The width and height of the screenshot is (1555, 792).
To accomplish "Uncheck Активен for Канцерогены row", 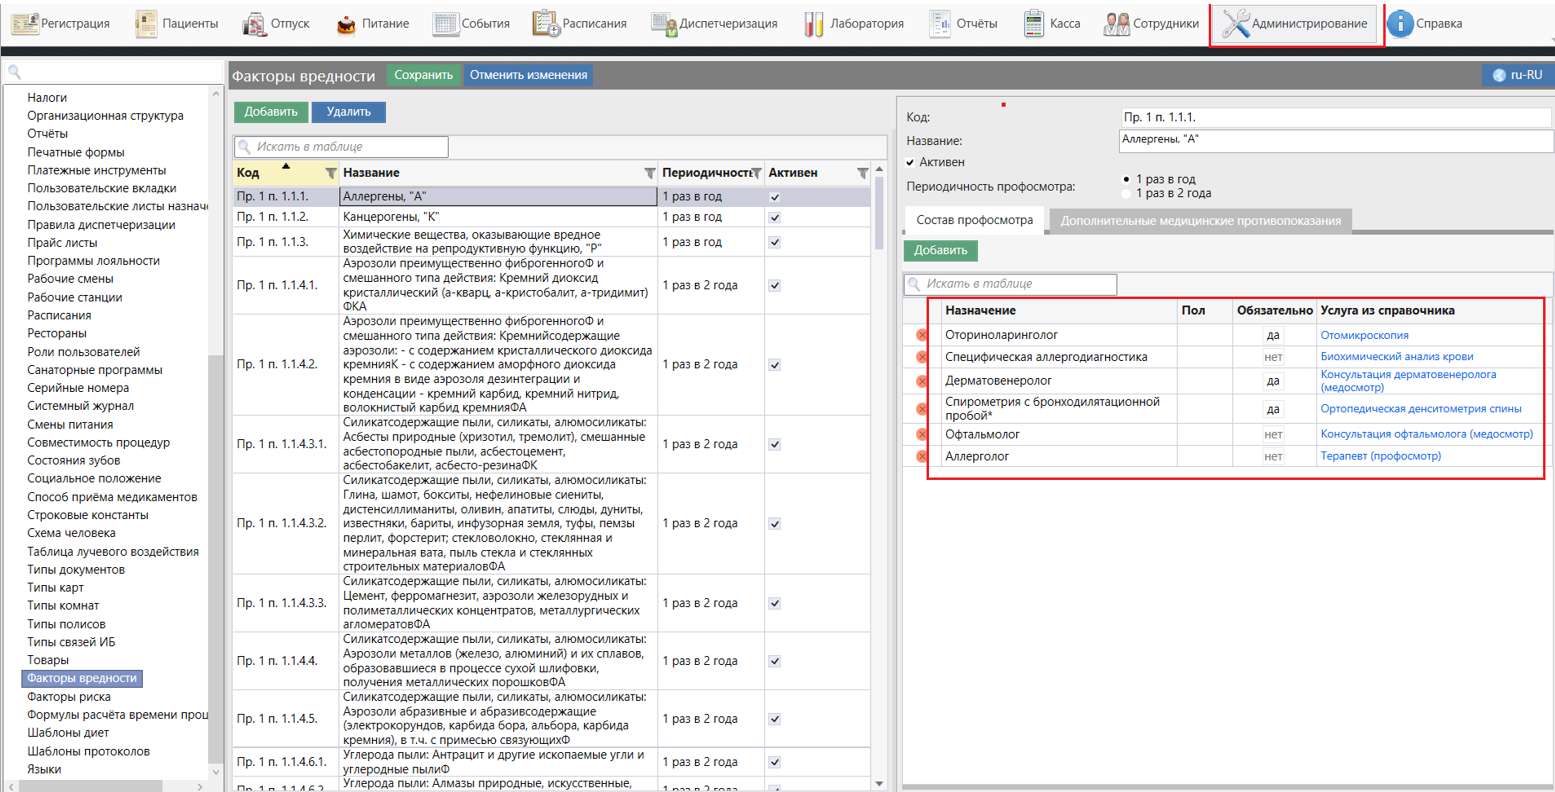I will pyautogui.click(x=775, y=217).
